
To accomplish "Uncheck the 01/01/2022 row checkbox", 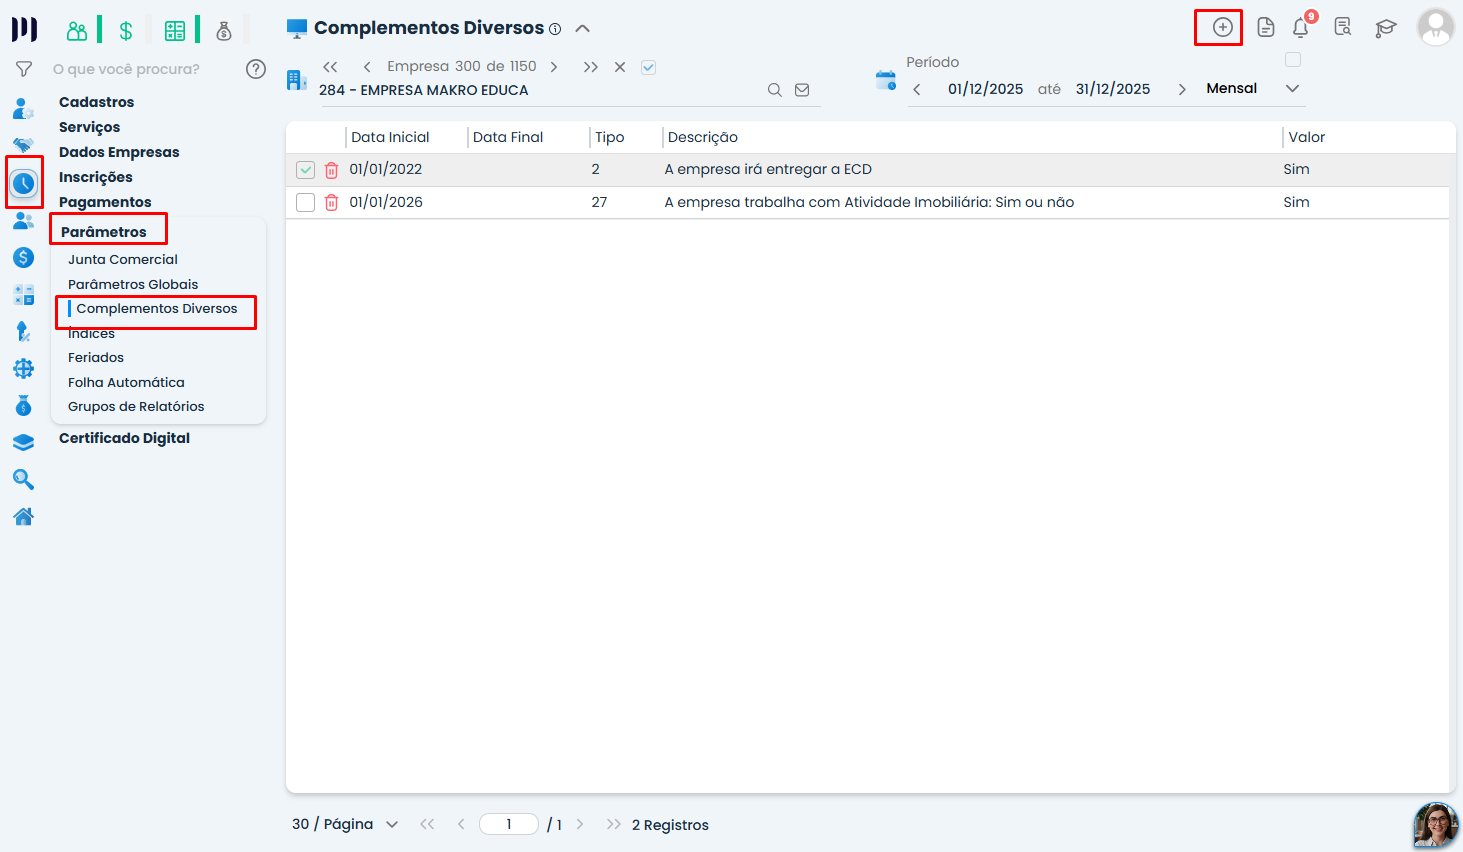I will click(306, 170).
